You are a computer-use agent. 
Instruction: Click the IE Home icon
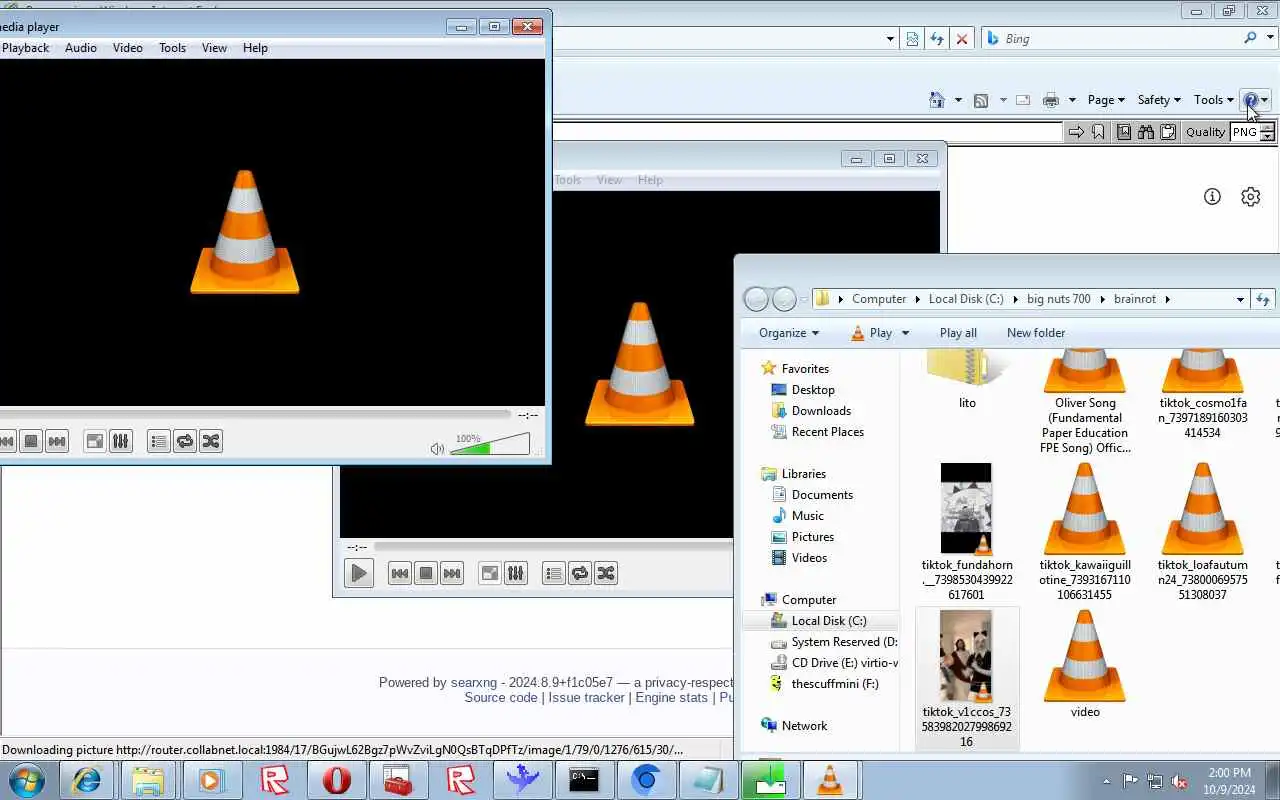[937, 100]
